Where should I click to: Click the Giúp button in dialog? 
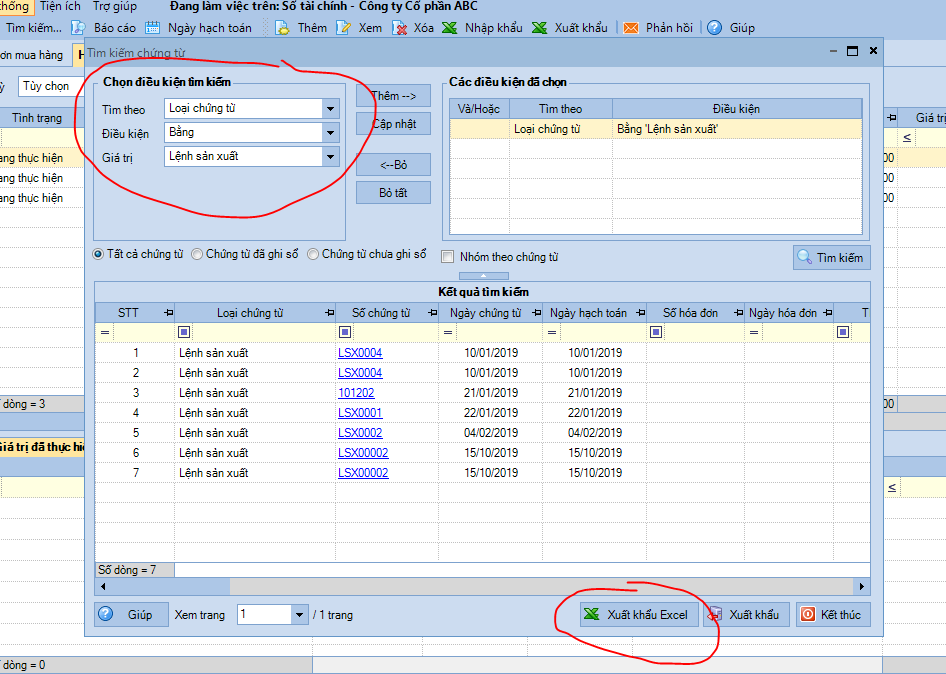coord(132,615)
